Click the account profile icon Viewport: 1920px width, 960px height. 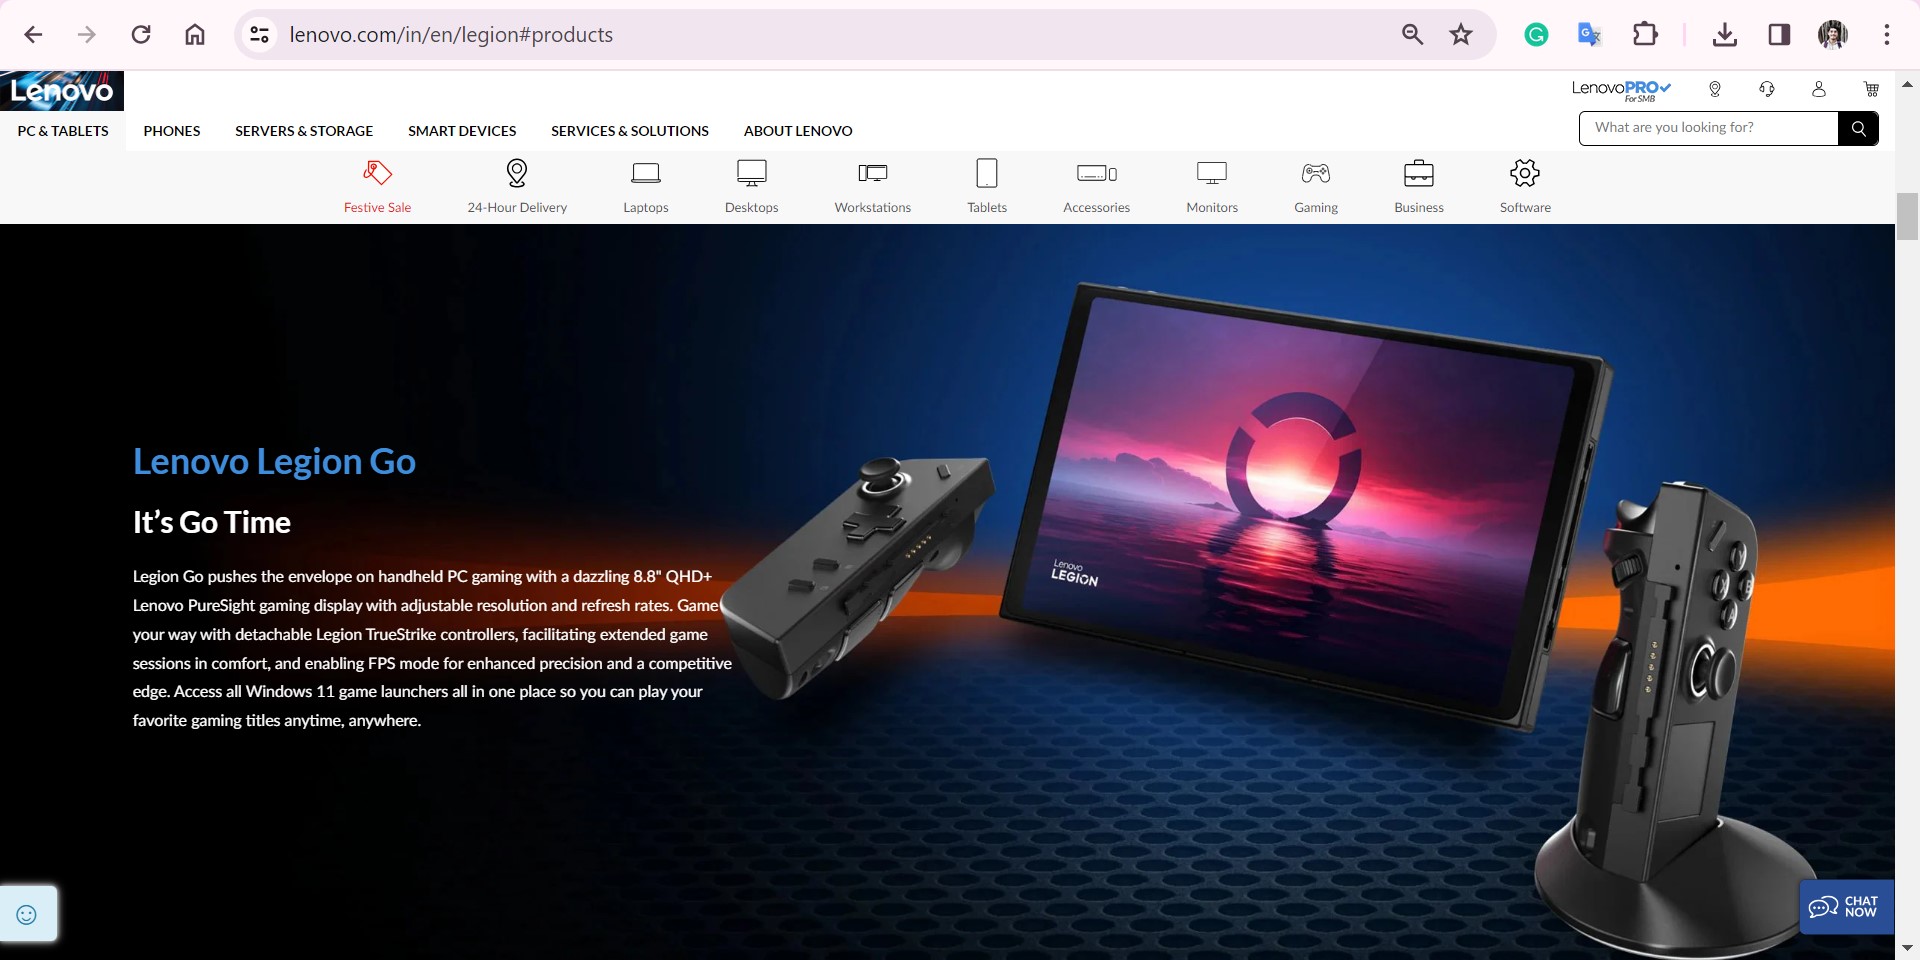pyautogui.click(x=1819, y=89)
